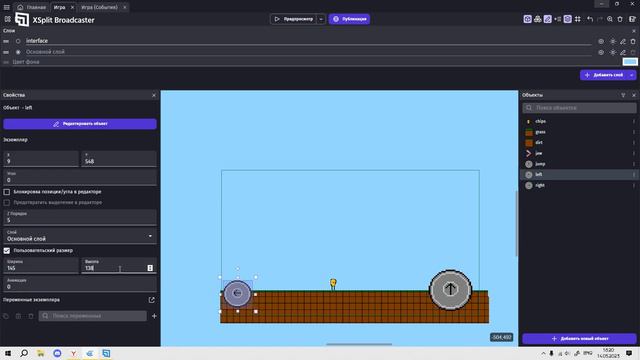The image size is (640, 360).
Task: Close the Игра (События) tab
Action: 125,7
